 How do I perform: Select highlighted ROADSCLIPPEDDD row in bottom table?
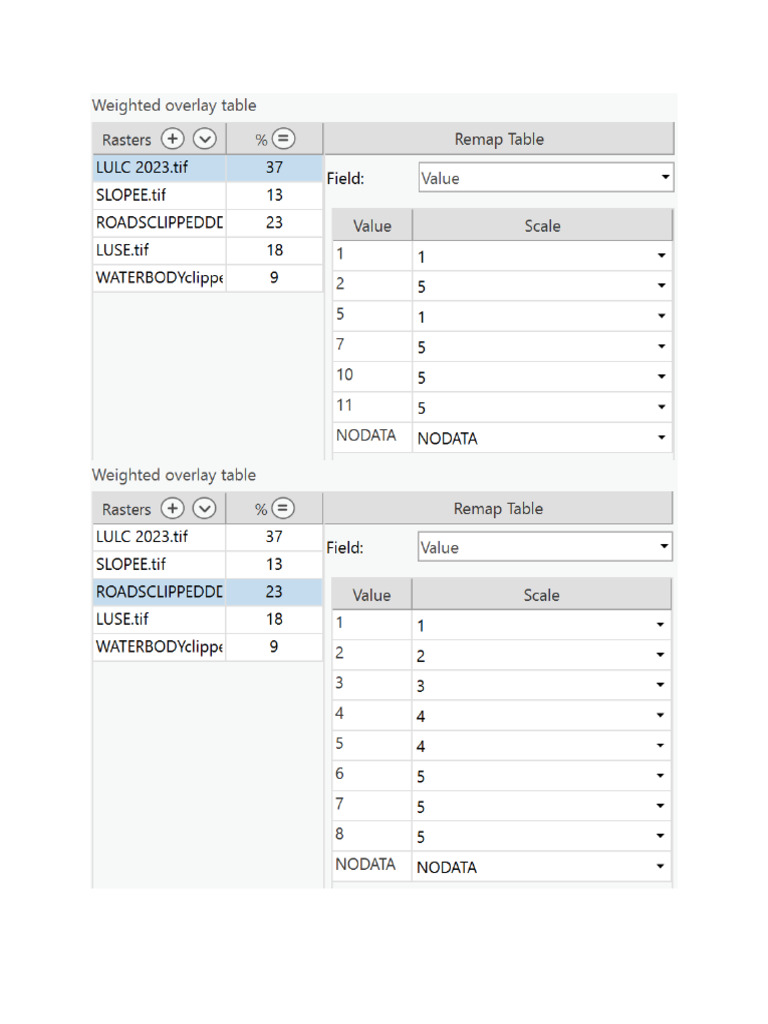pyautogui.click(x=208, y=591)
